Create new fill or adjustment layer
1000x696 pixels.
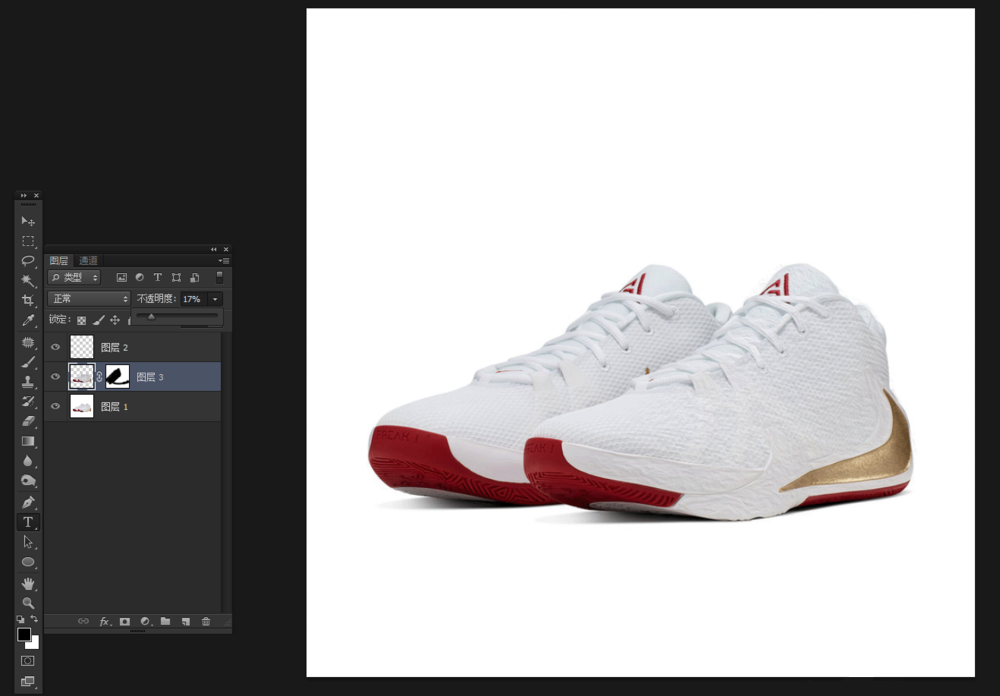pos(145,621)
